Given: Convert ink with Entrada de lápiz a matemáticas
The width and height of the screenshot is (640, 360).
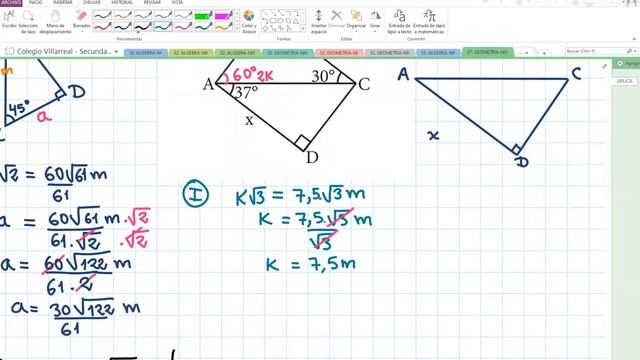Looking at the screenshot, I should pyautogui.click(x=429, y=21).
